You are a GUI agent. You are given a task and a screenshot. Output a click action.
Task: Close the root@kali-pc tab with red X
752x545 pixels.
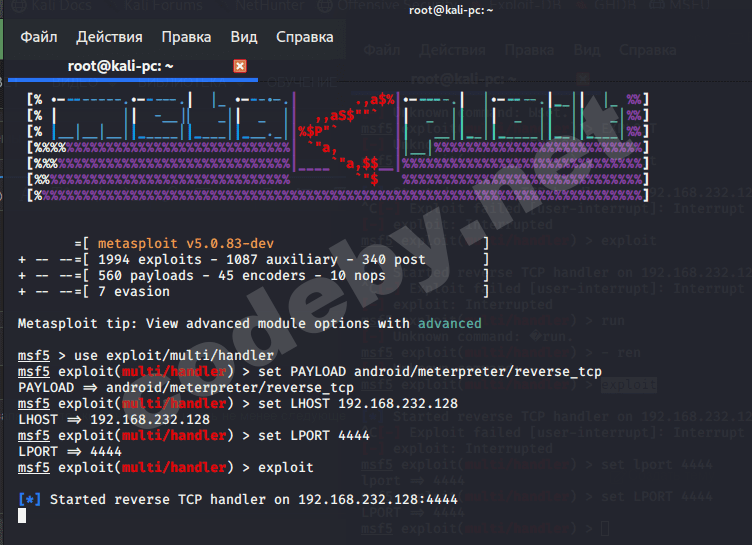(240, 66)
